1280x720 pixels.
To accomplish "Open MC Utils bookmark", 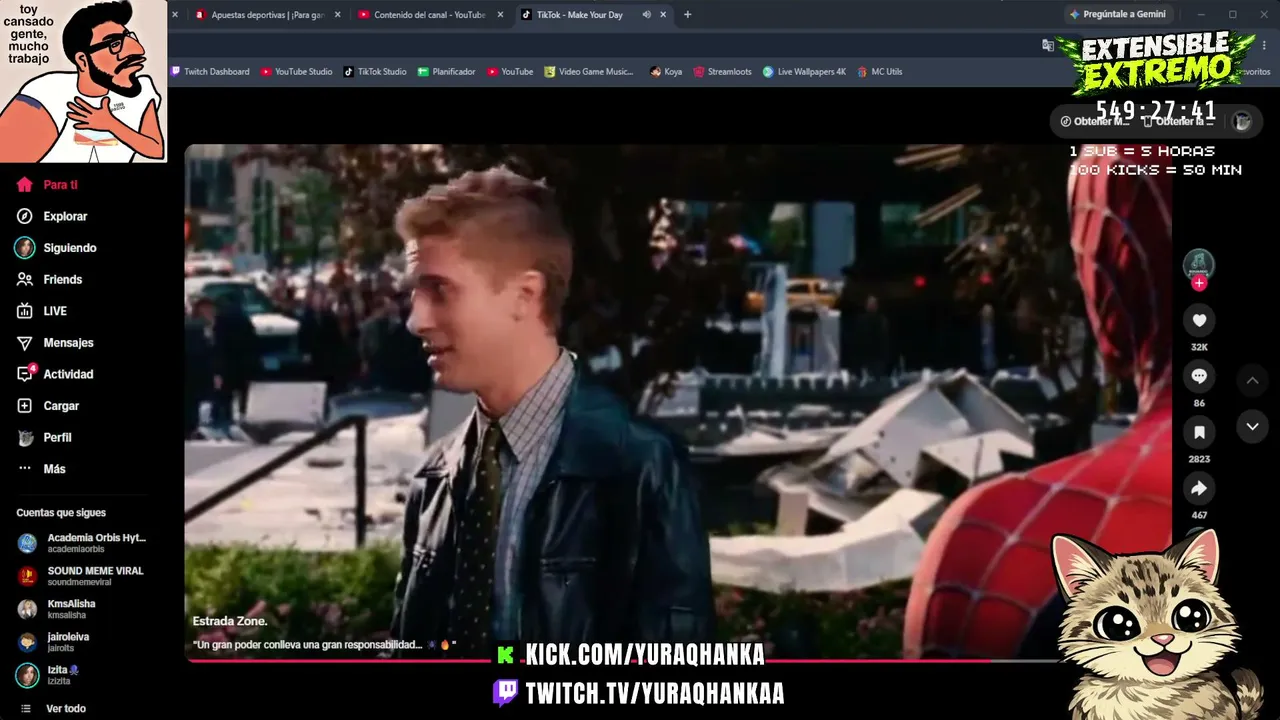I will tap(880, 72).
